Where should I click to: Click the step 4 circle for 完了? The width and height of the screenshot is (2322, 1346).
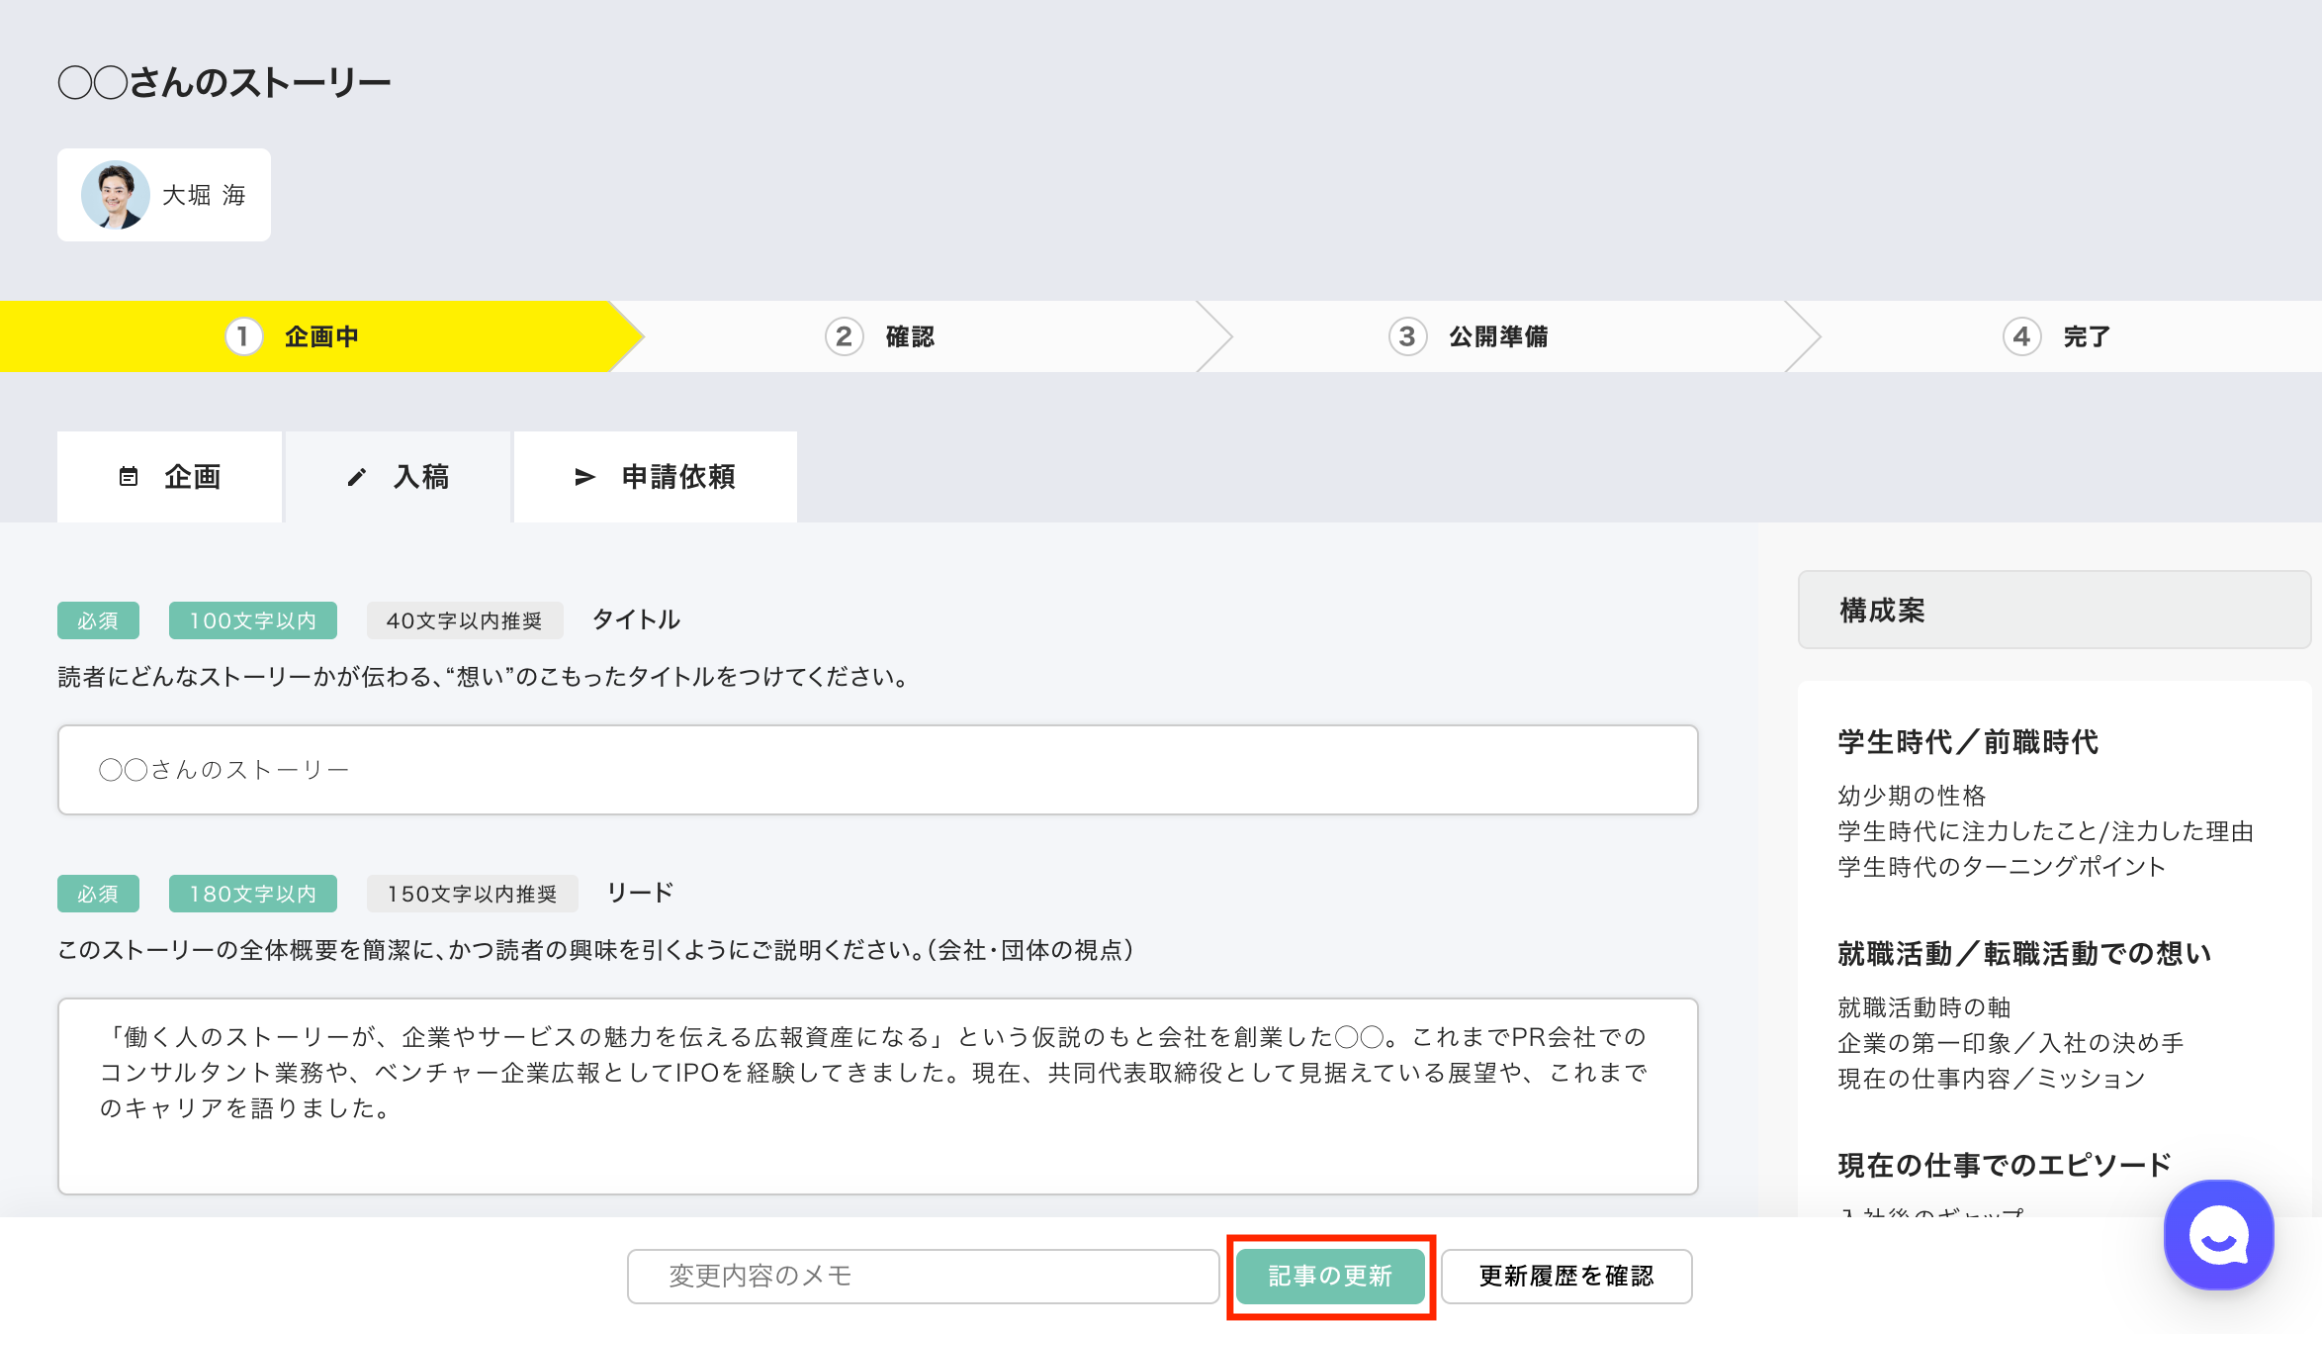(2021, 337)
